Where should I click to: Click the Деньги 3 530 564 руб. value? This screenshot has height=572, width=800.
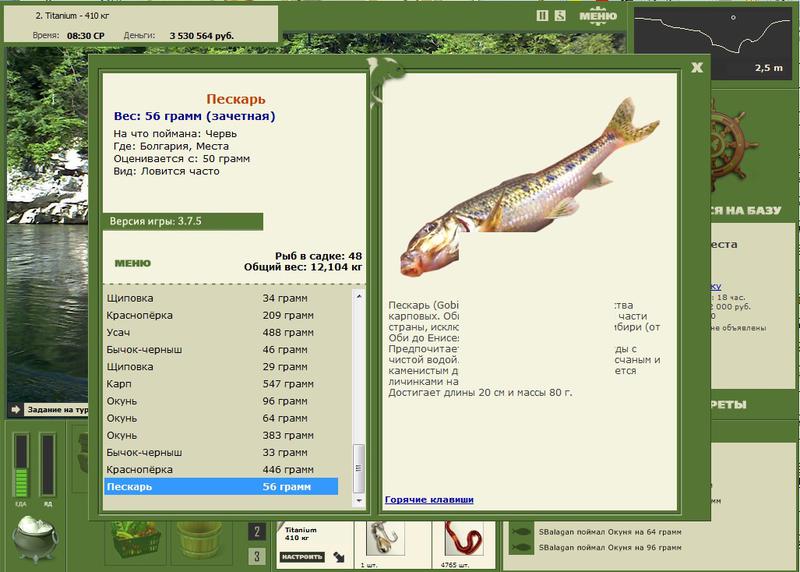[x=202, y=36]
